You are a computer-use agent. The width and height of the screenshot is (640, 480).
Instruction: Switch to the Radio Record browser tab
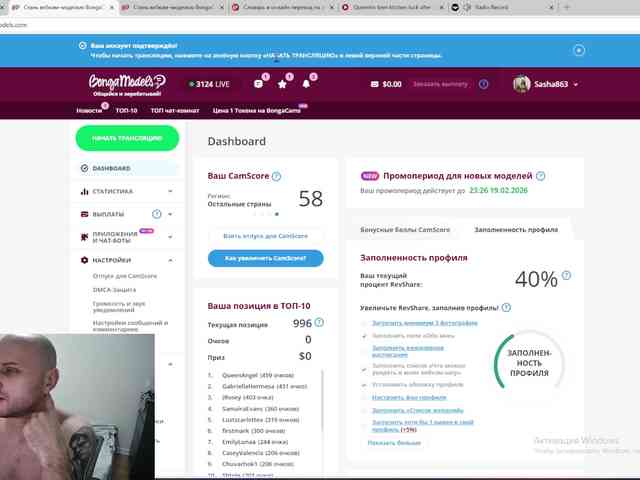point(502,7)
